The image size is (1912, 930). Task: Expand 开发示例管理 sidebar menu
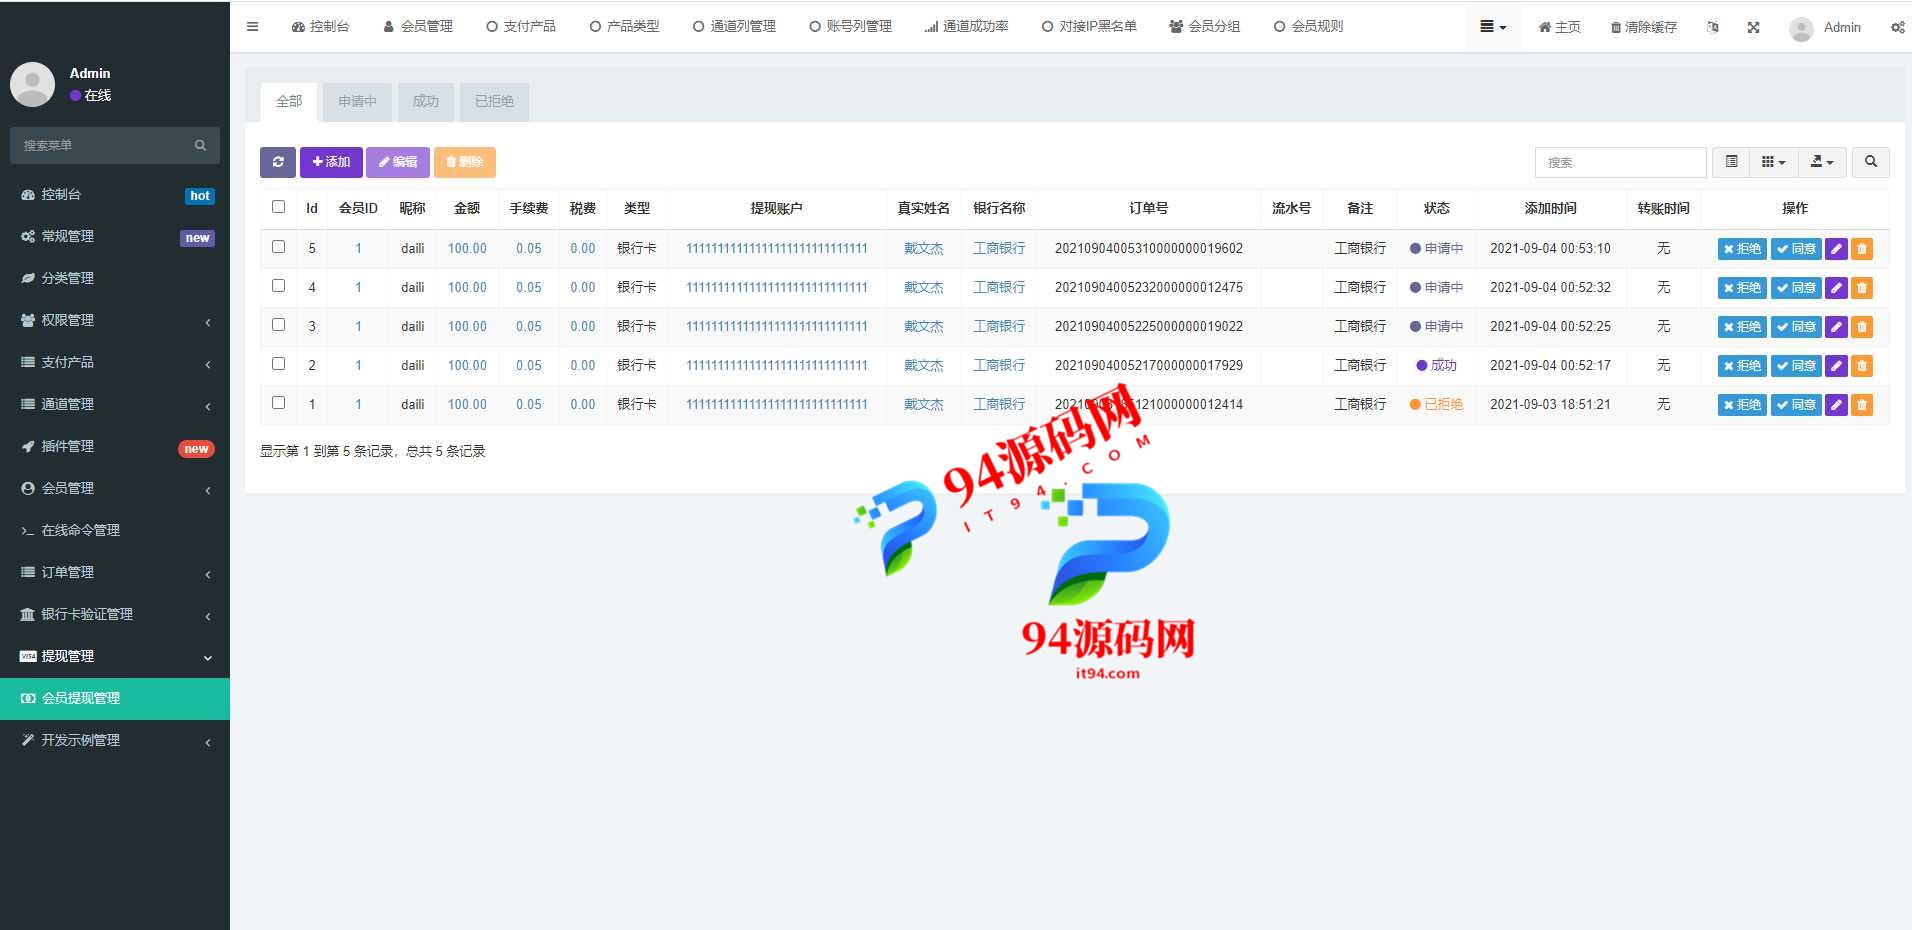(115, 741)
